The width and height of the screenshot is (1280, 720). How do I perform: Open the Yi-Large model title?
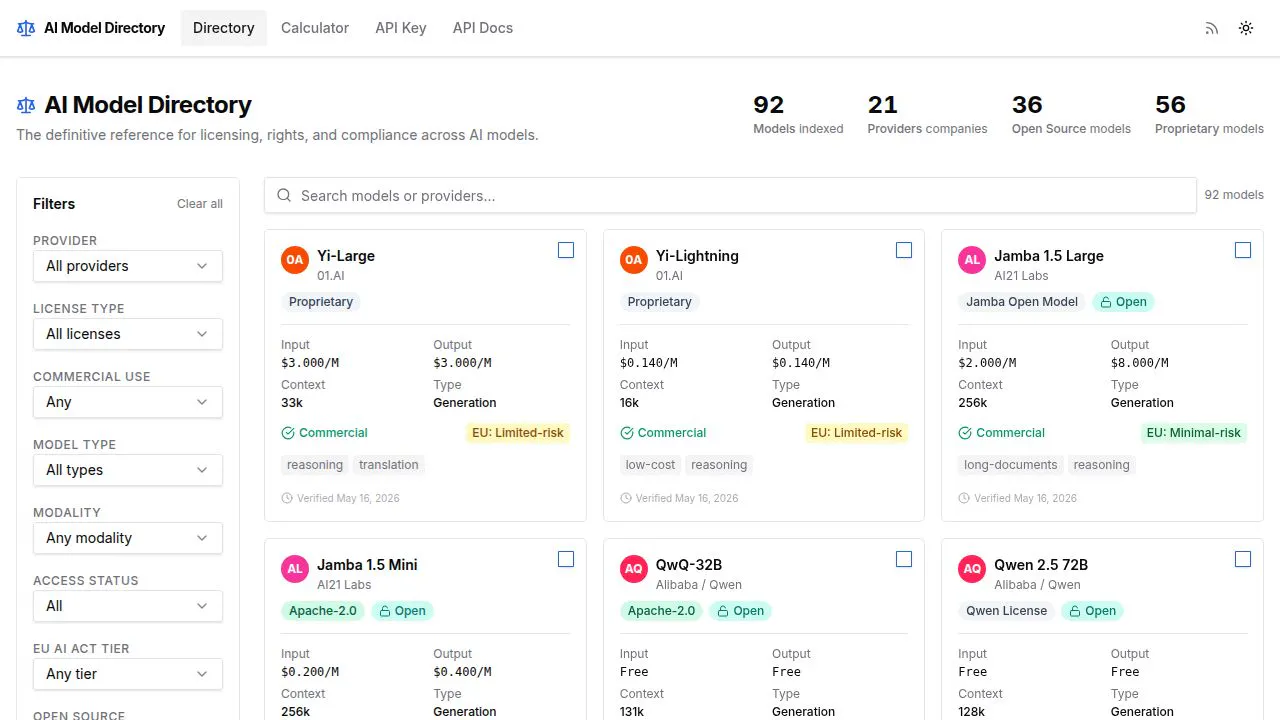[346, 256]
